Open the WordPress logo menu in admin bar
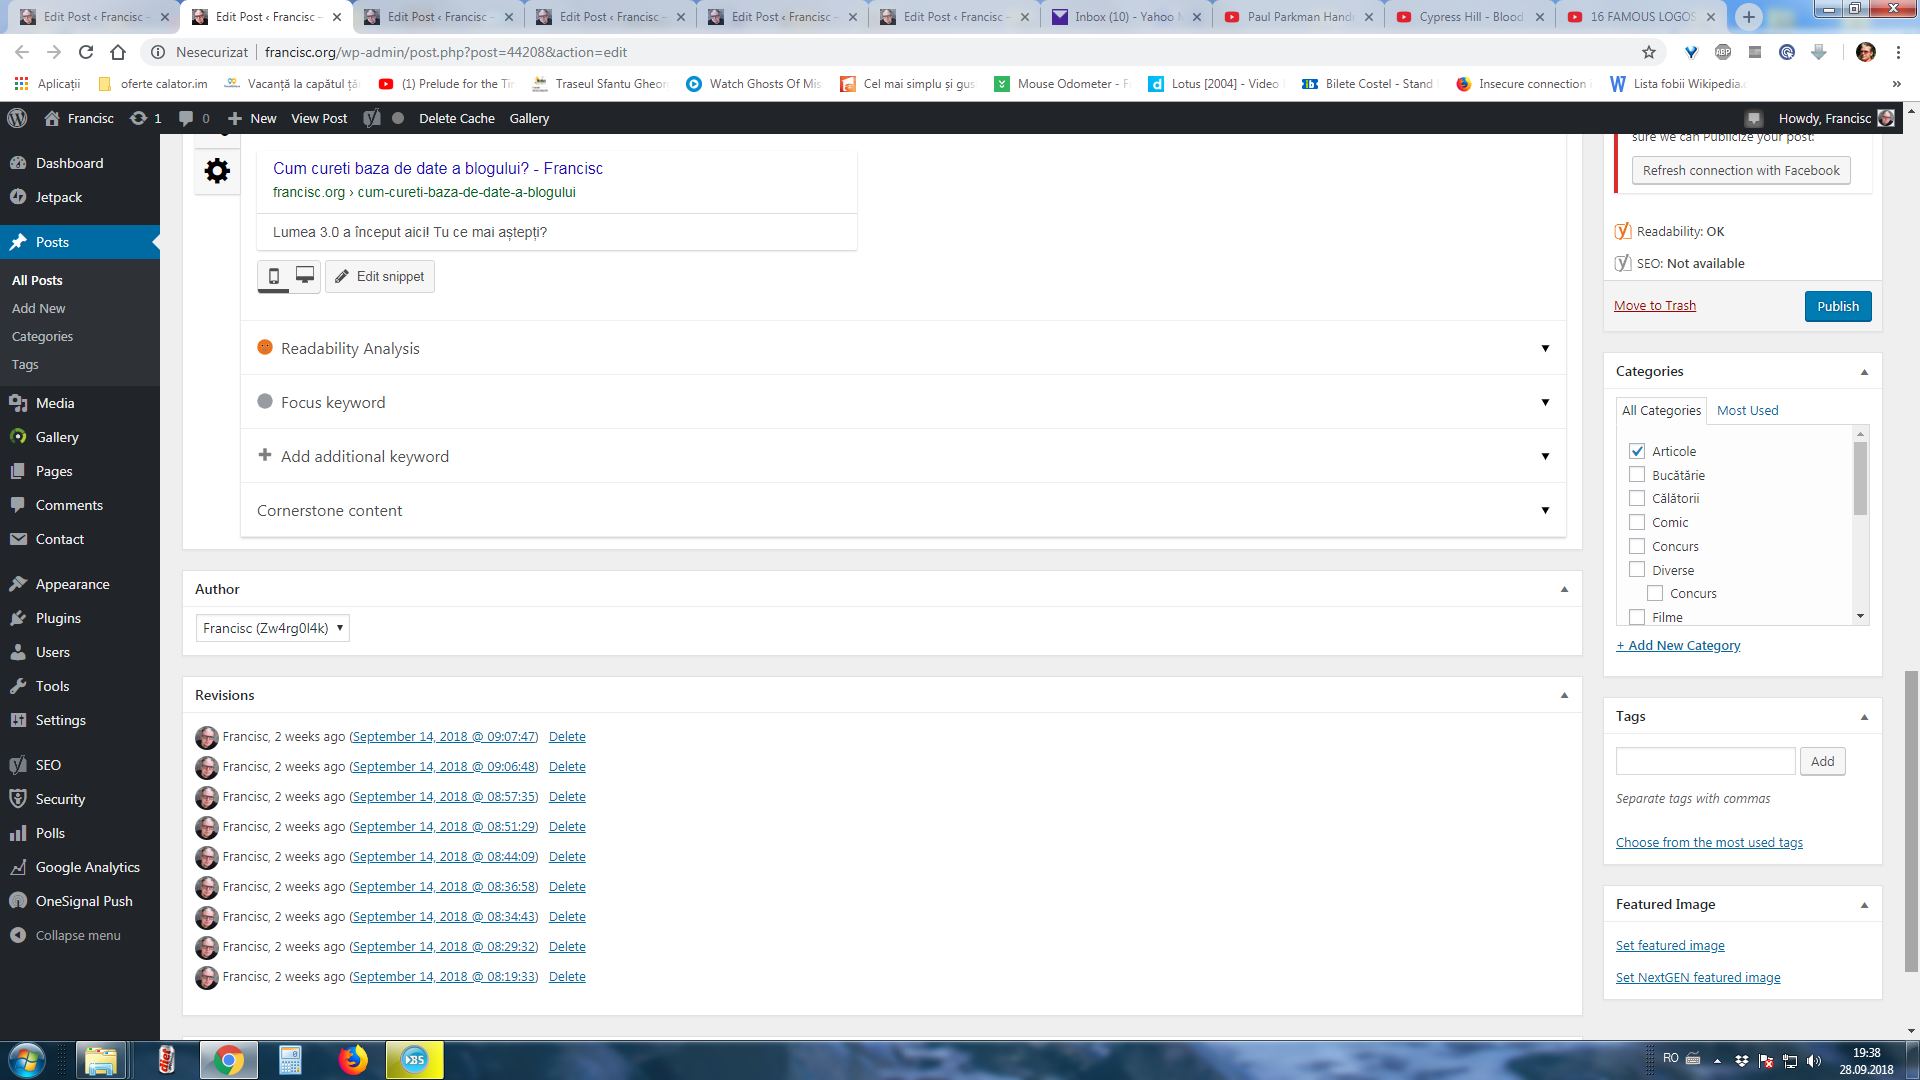 point(17,118)
